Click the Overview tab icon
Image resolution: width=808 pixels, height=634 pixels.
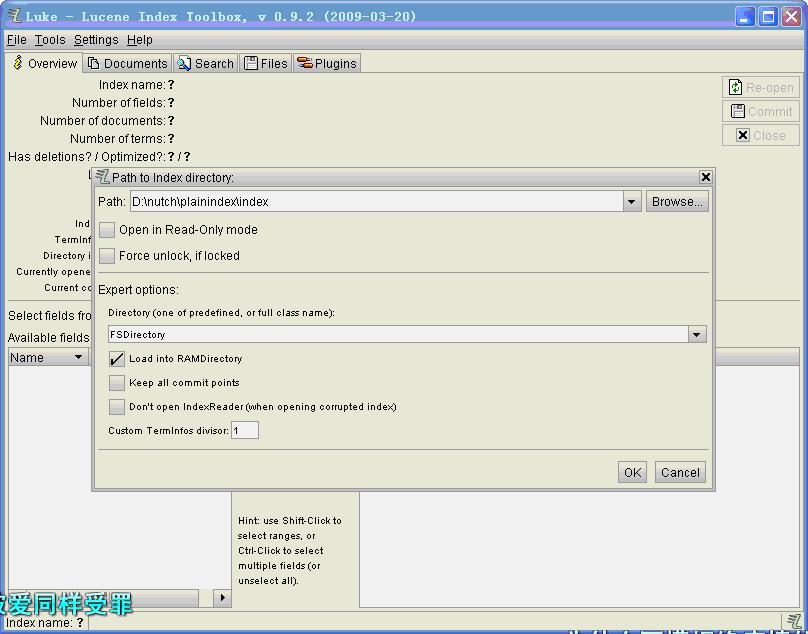pyautogui.click(x=18, y=62)
